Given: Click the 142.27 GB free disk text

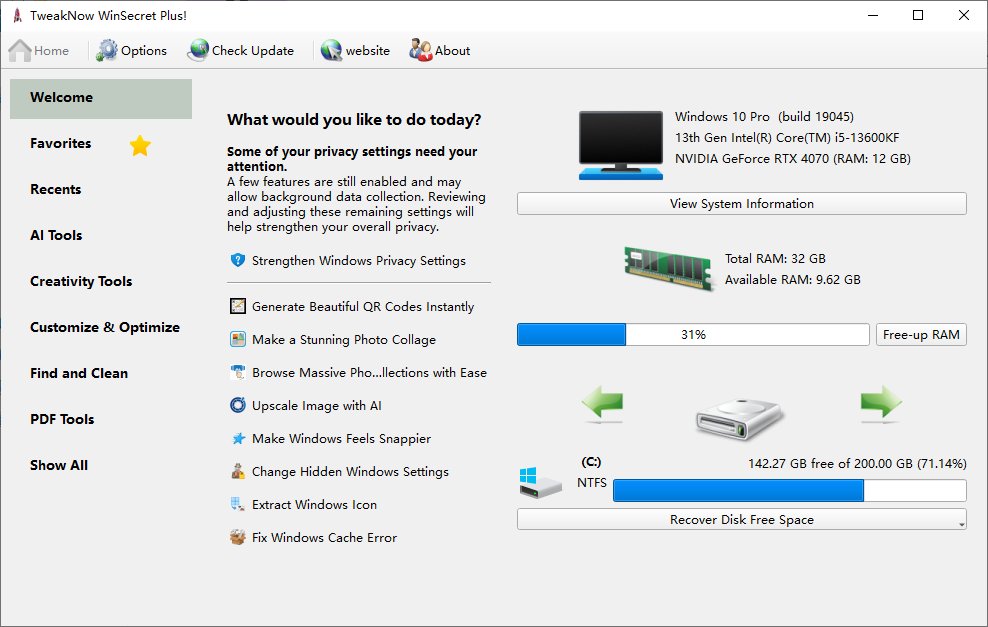Looking at the screenshot, I should 857,464.
